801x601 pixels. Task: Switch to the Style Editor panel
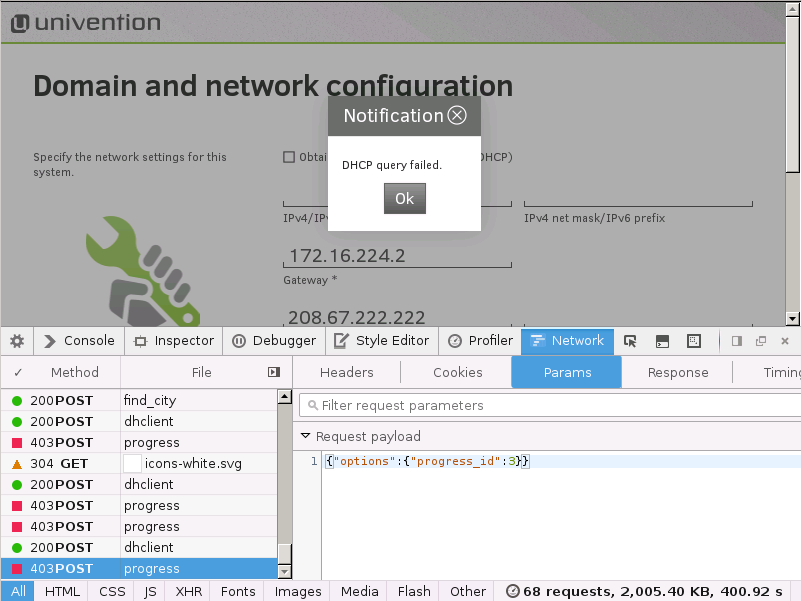pyautogui.click(x=380, y=341)
